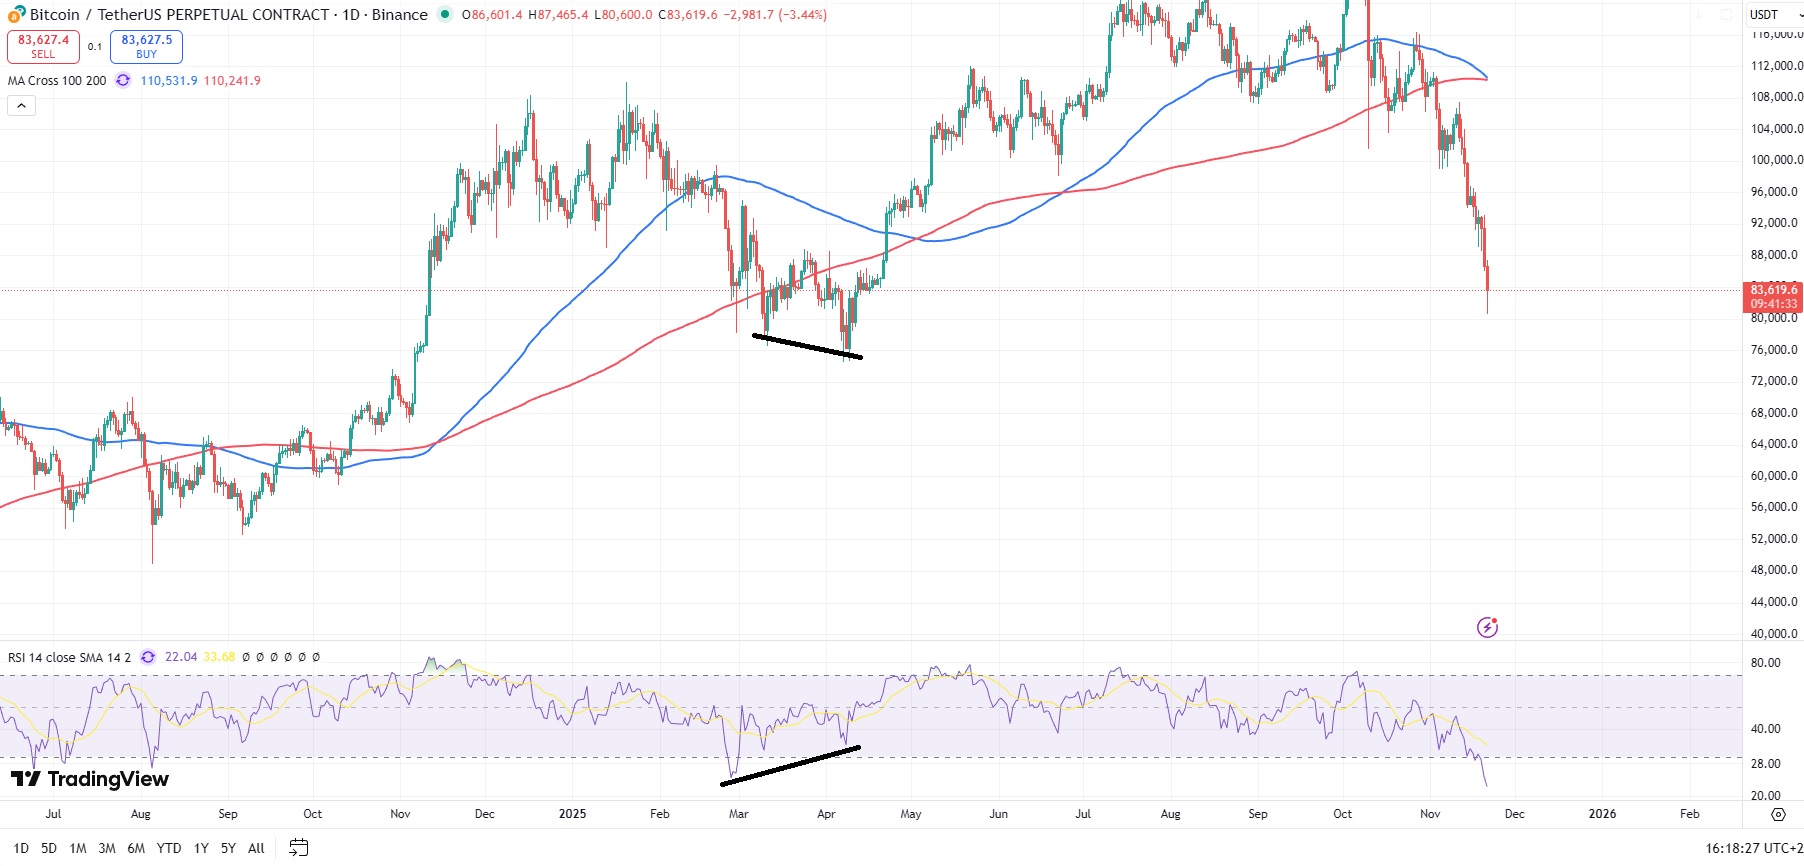This screenshot has height=866, width=1804.
Task: Click the purple lightning flash icon
Action: [1487, 627]
